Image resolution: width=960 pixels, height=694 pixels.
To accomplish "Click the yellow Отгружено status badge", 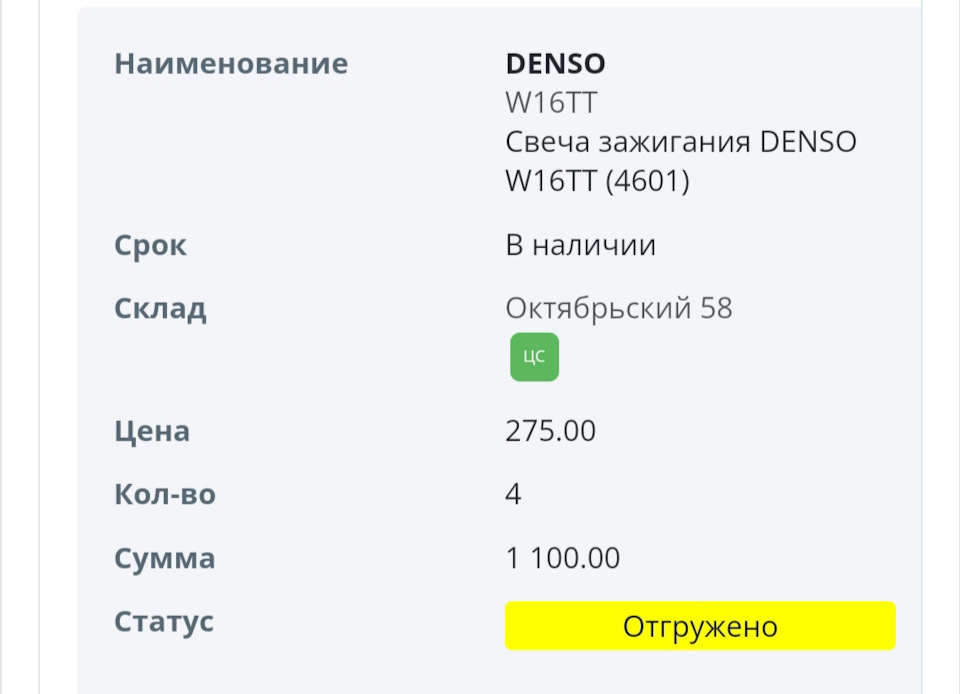I will click(700, 627).
